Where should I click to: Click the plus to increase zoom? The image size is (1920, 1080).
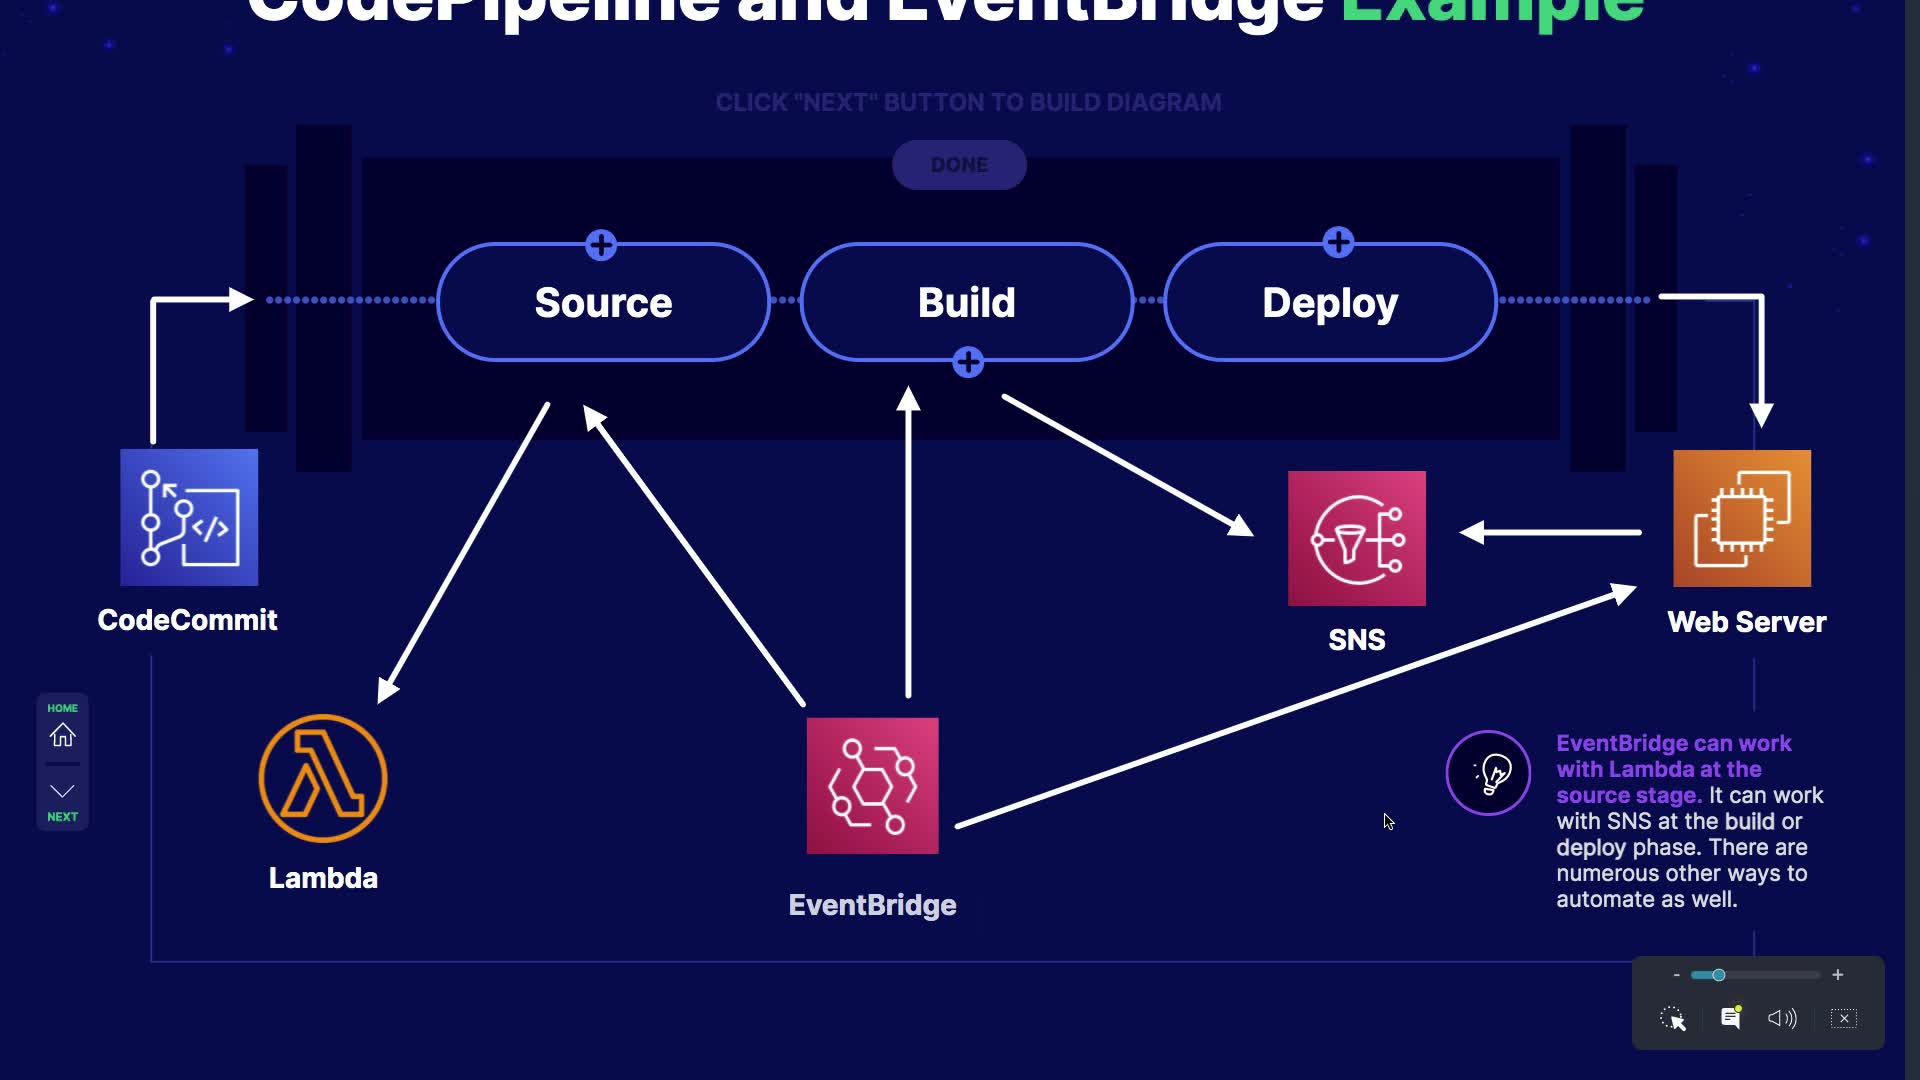(x=1837, y=975)
